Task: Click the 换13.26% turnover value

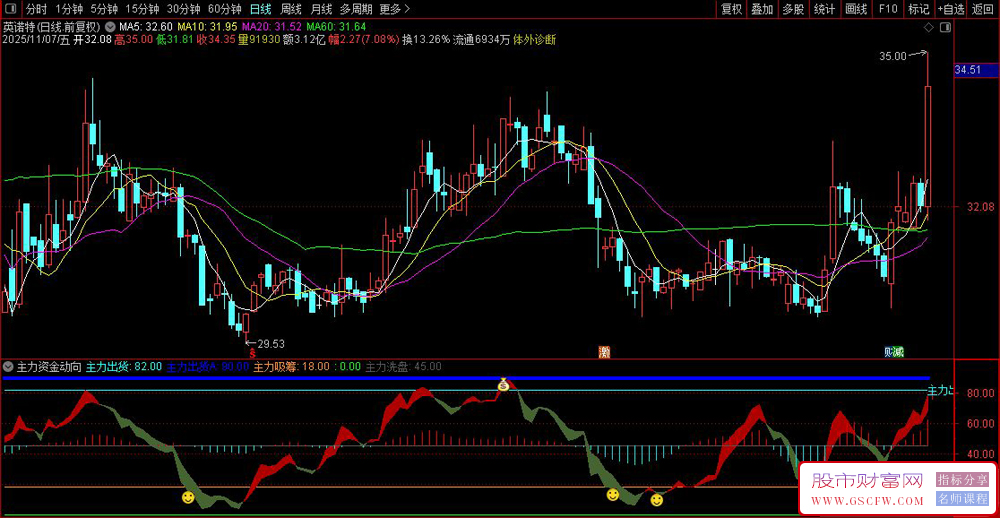Action: 426,40
